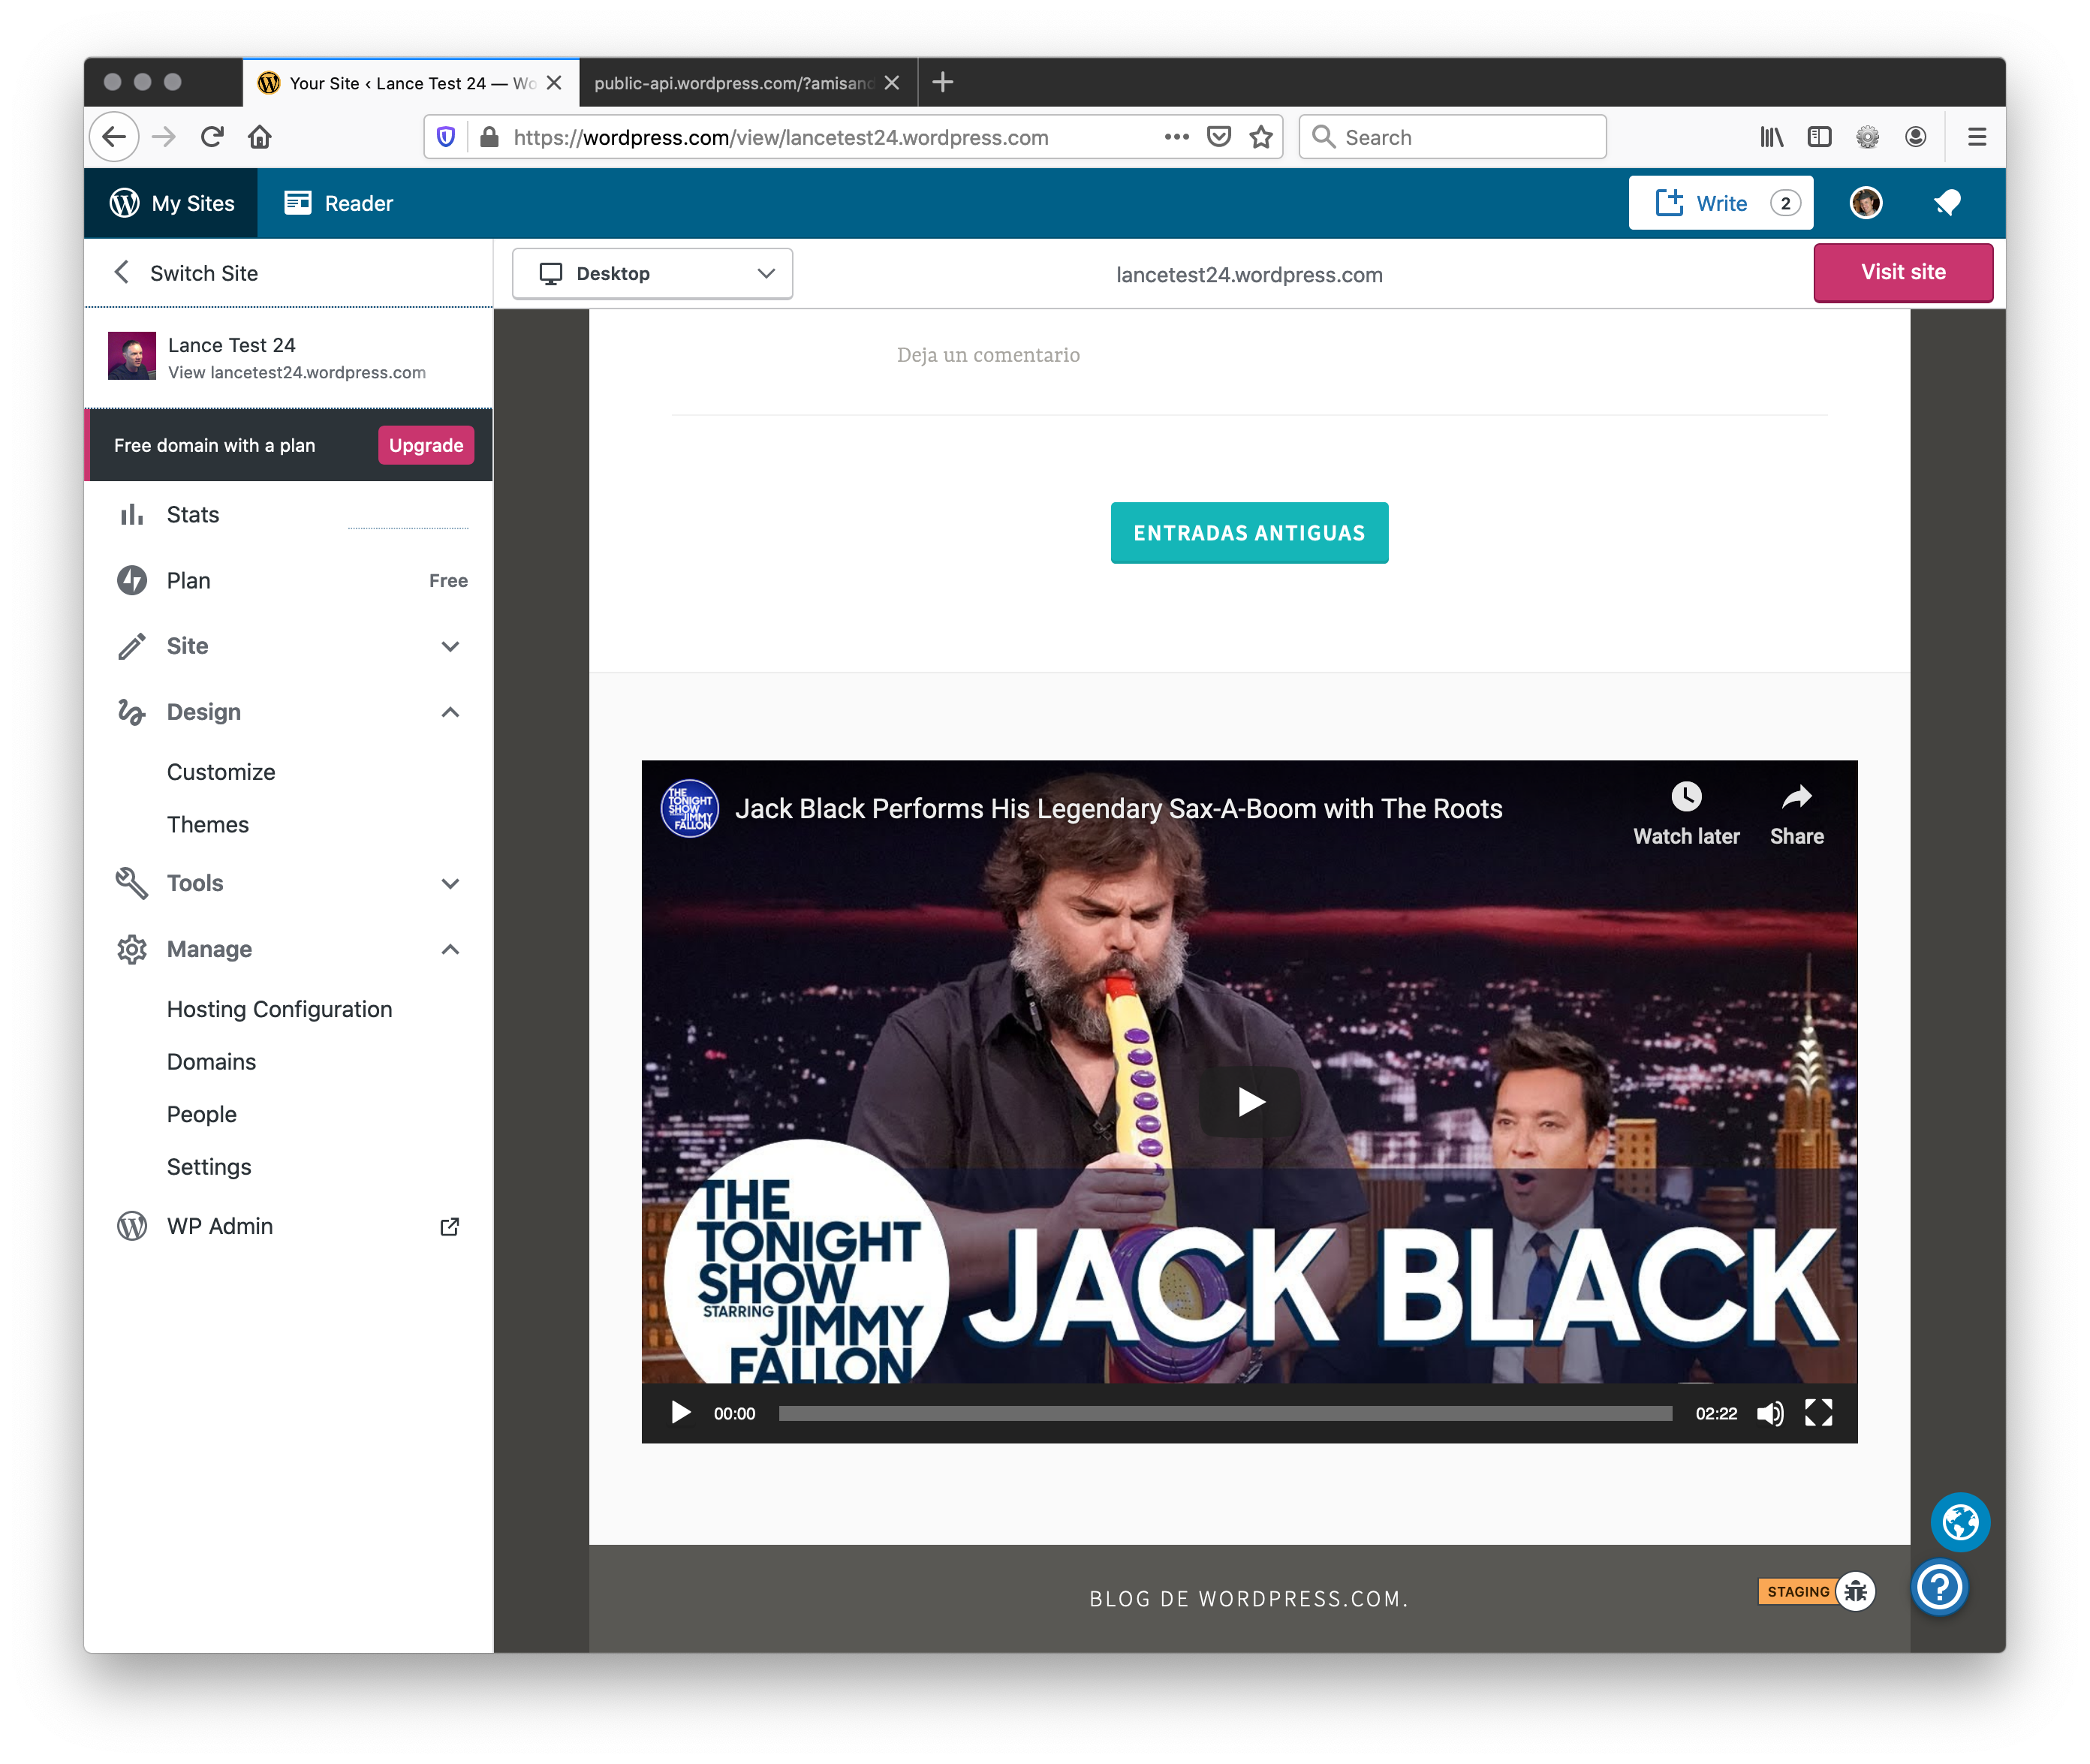Click the Tonight Show channel logo
2090x1764 pixels.
tap(690, 809)
